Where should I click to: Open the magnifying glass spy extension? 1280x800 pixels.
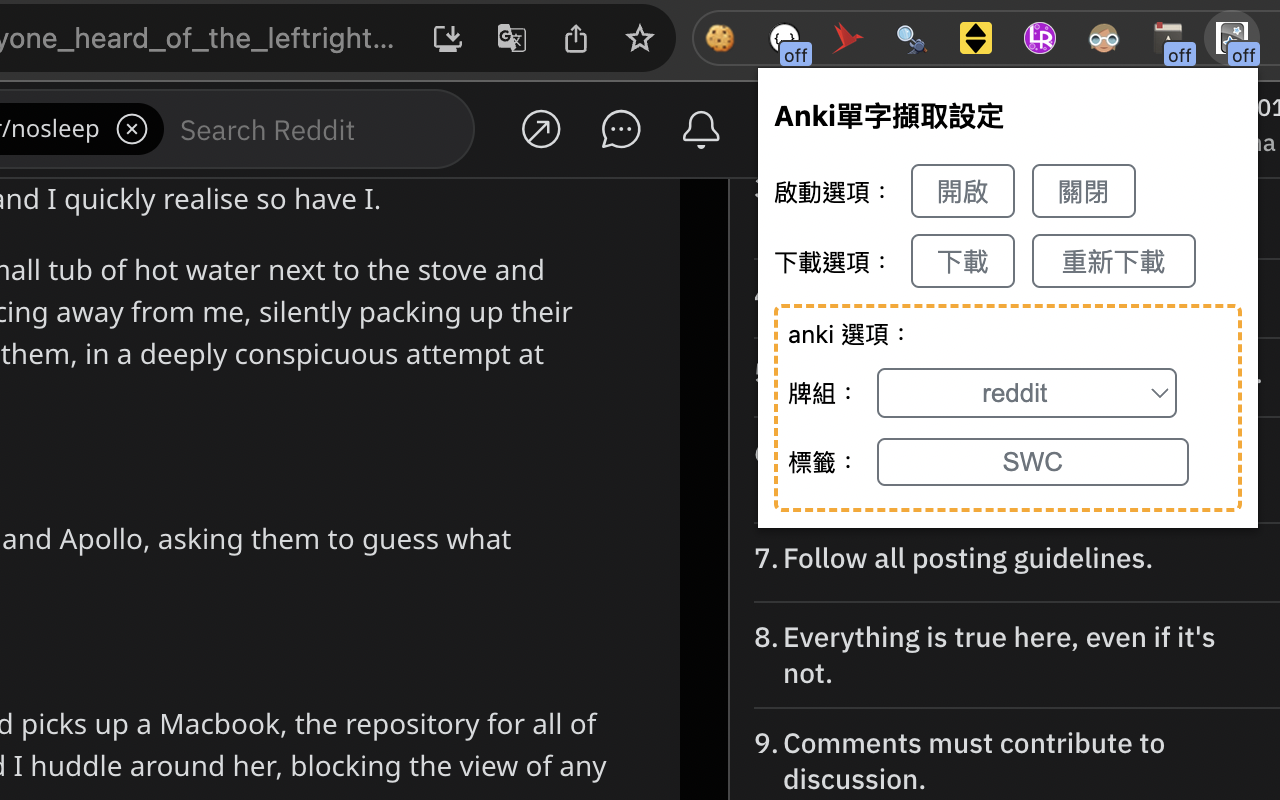[x=911, y=39]
